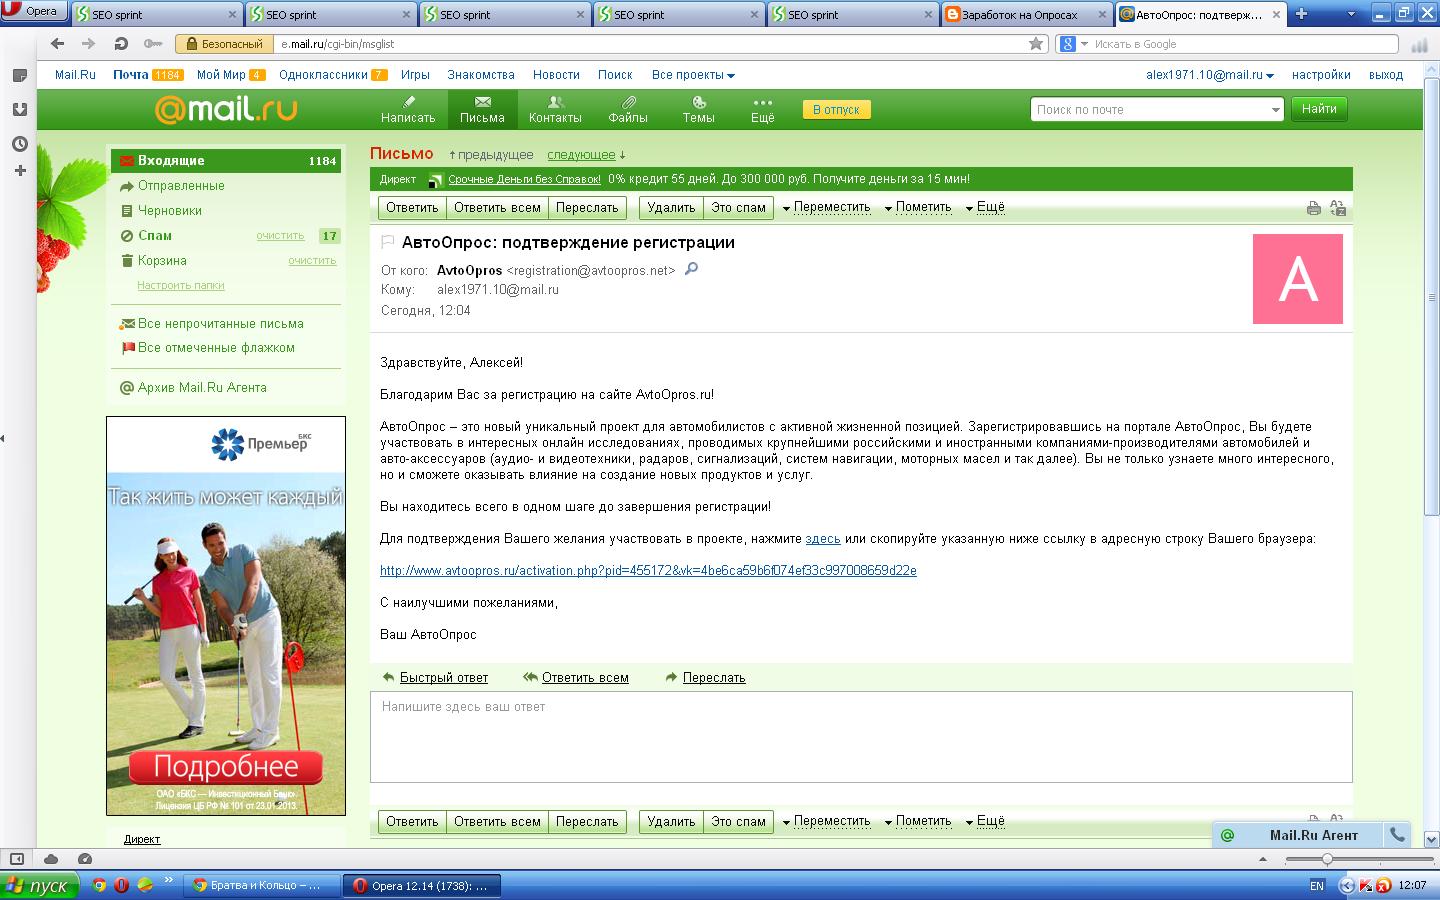
Task: Open the Черновики folder
Action: point(170,211)
